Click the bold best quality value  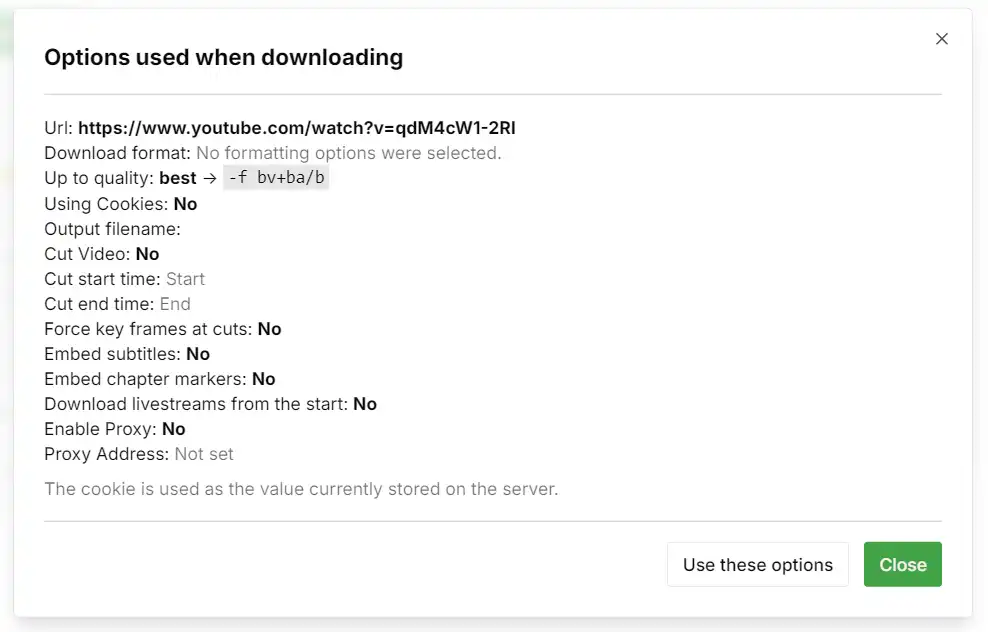tap(177, 179)
